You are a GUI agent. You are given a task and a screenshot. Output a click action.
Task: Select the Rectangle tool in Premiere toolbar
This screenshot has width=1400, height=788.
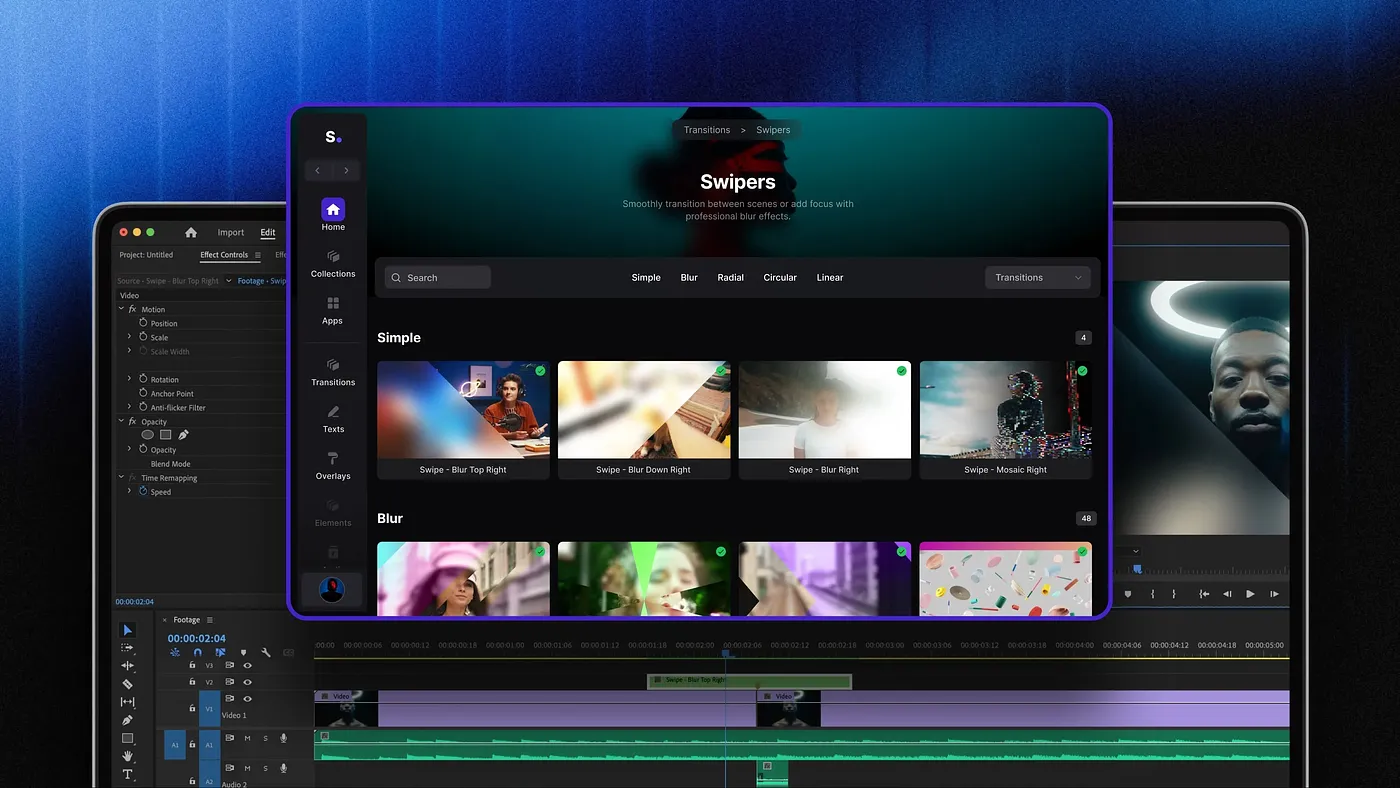click(127, 738)
